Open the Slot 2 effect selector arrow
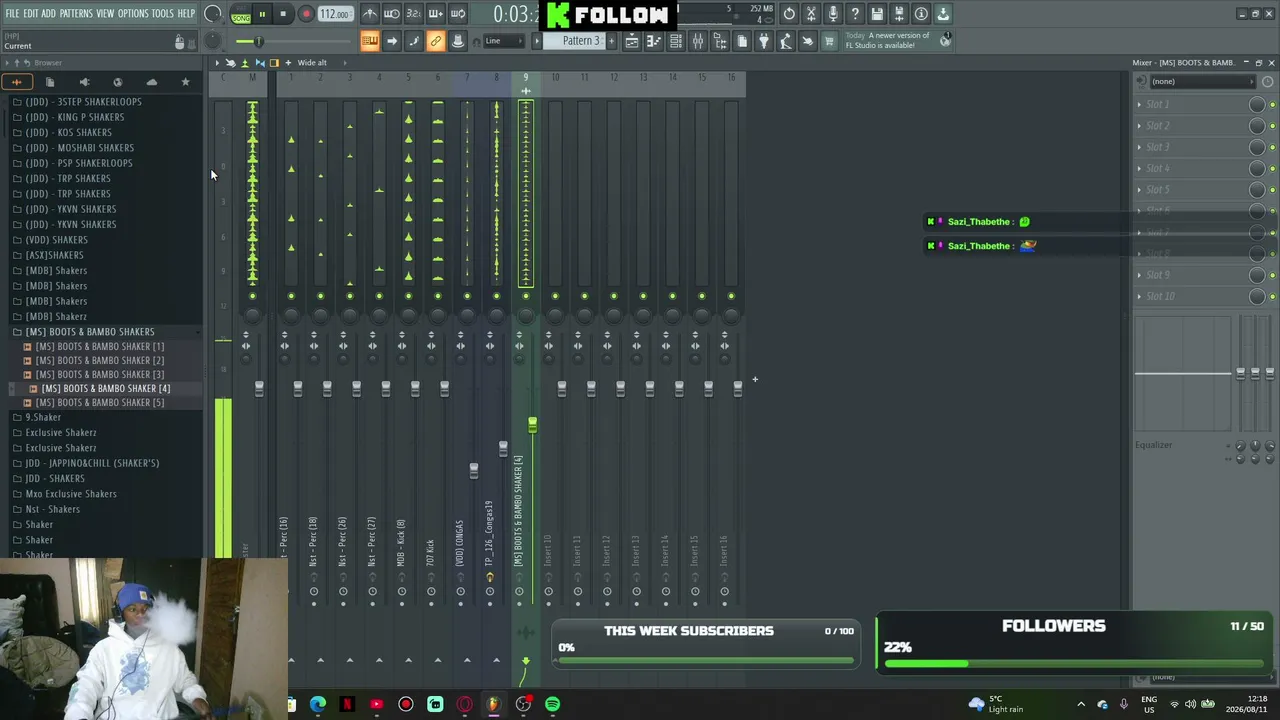Screen dimensions: 1280x720 pyautogui.click(x=1139, y=126)
